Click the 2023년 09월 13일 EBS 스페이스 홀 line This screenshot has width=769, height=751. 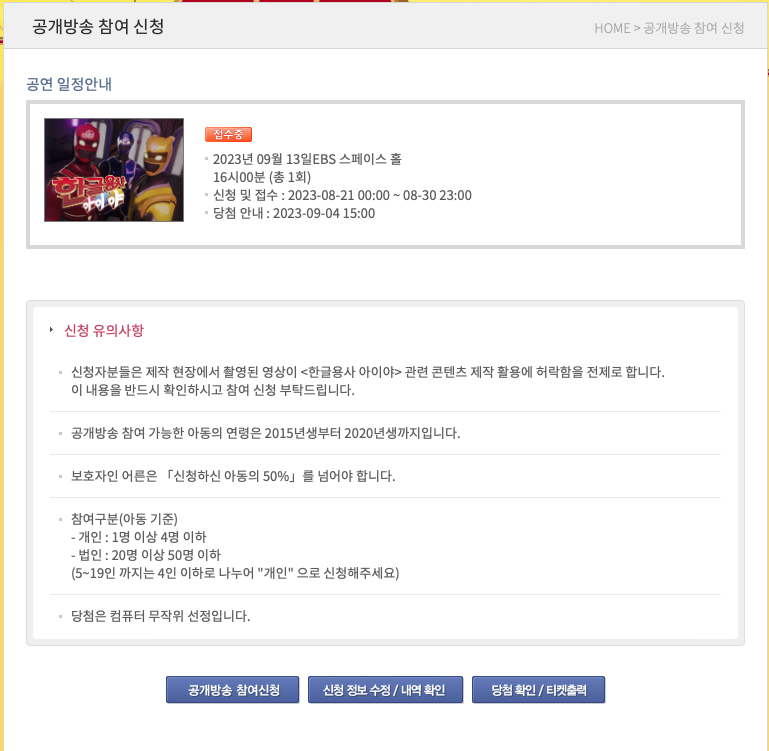(307, 159)
